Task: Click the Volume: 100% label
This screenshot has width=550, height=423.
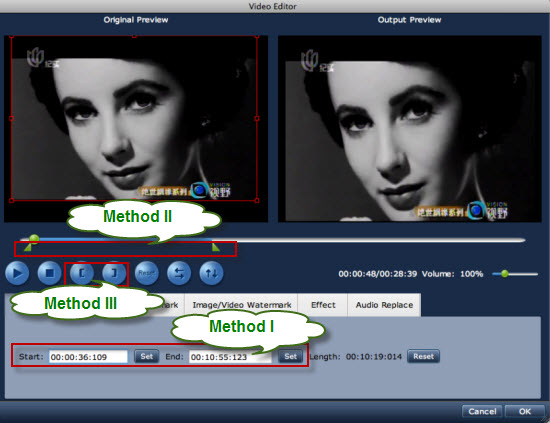Action: pyautogui.click(x=452, y=274)
